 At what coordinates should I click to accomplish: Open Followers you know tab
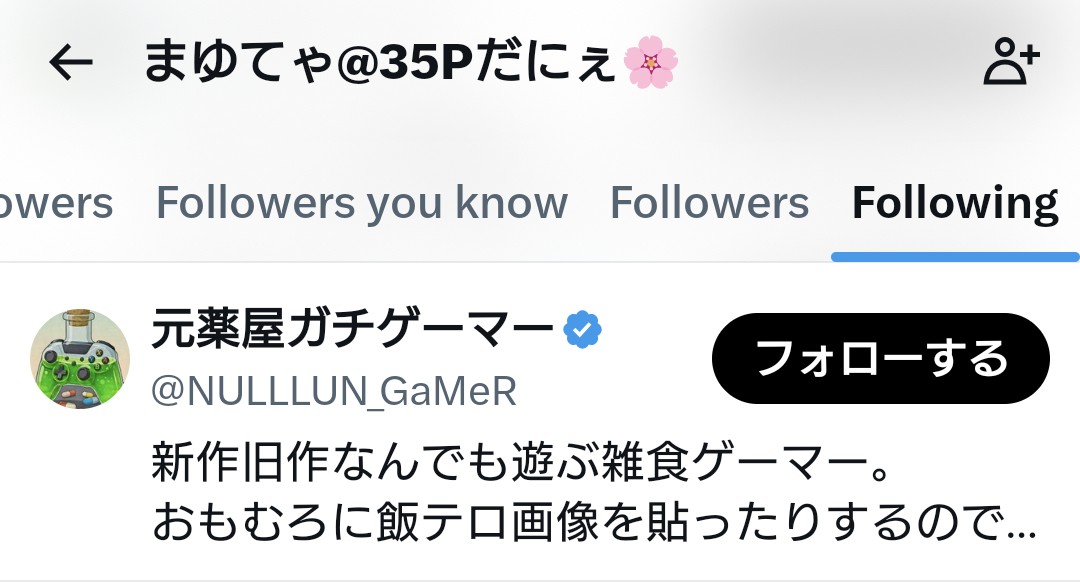click(x=362, y=204)
